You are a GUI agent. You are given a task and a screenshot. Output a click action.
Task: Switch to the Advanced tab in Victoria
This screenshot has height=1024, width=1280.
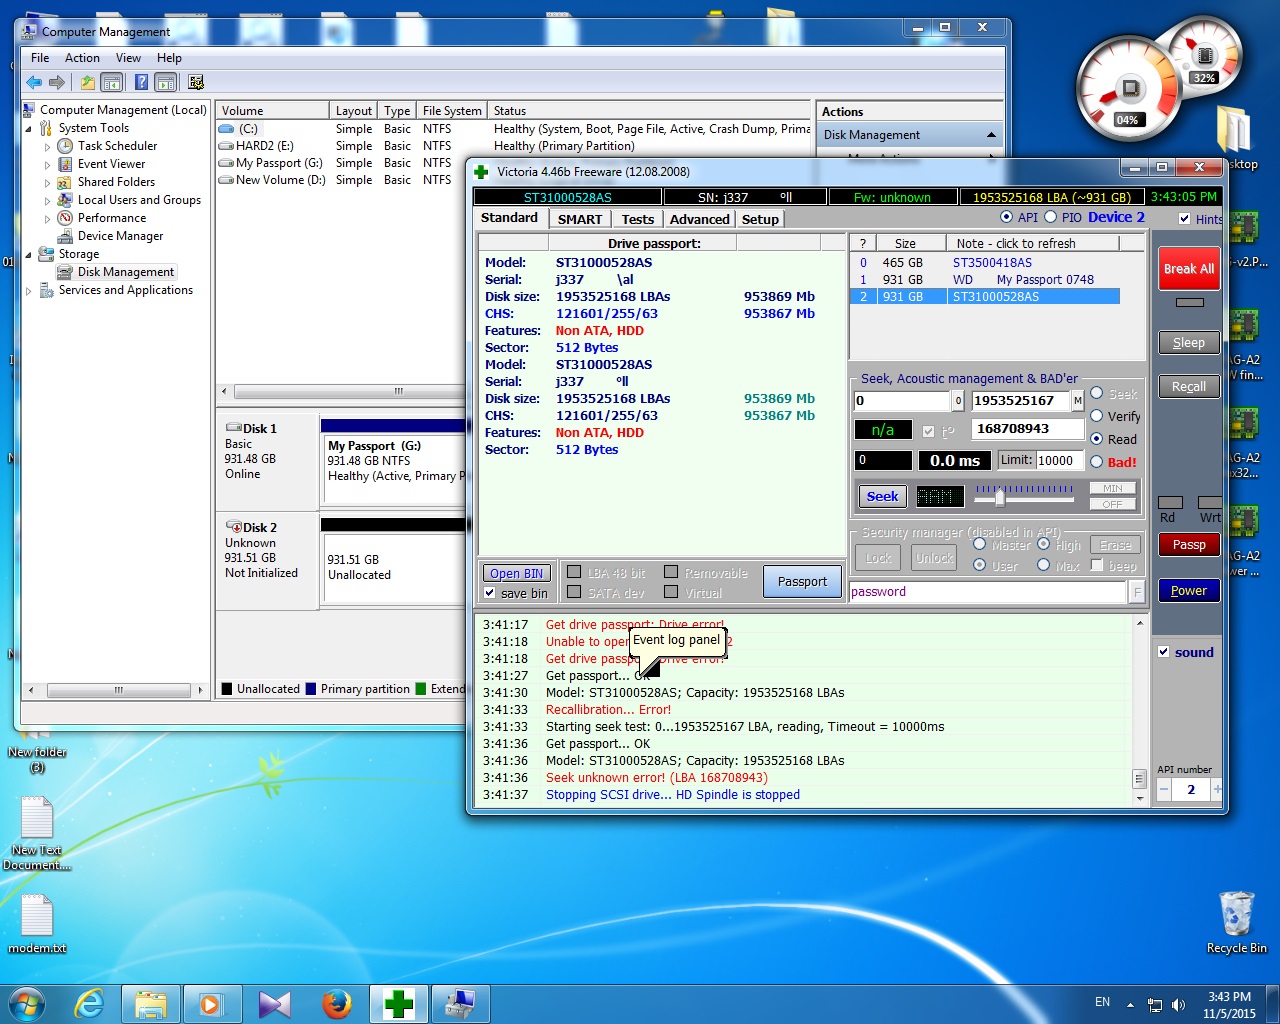(700, 220)
